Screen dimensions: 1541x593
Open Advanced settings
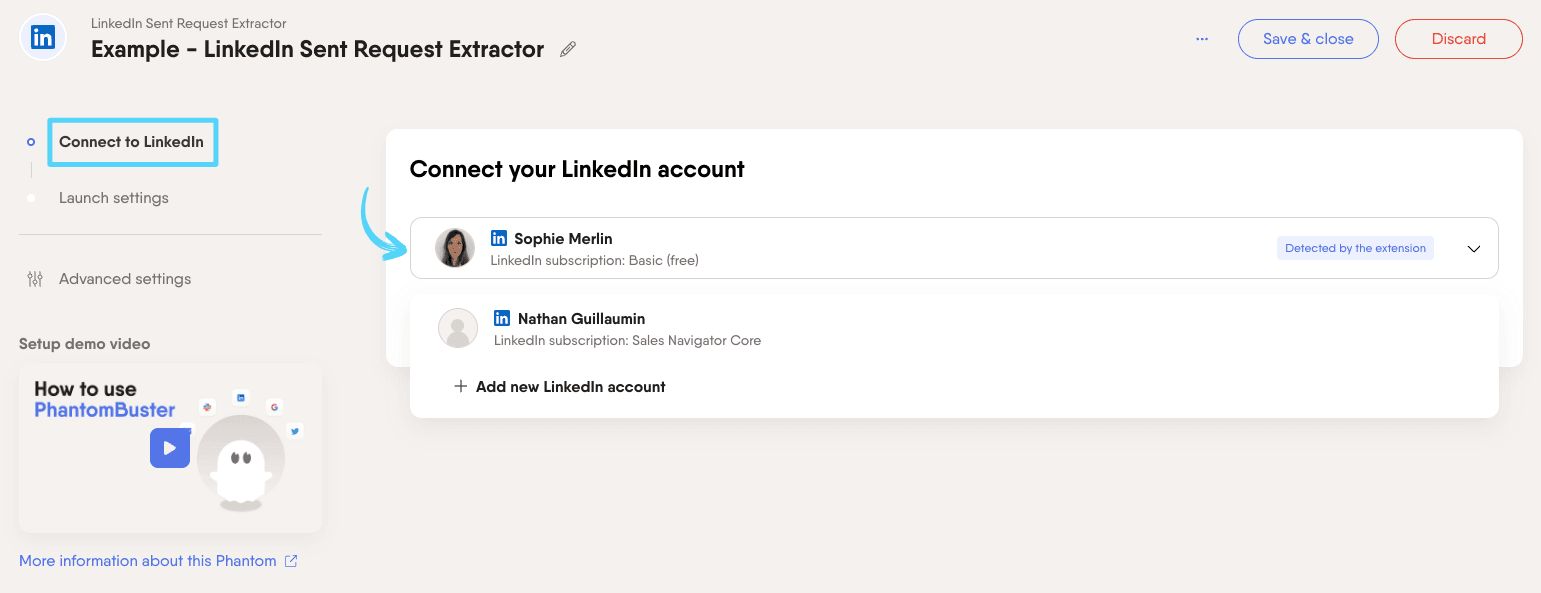[125, 279]
